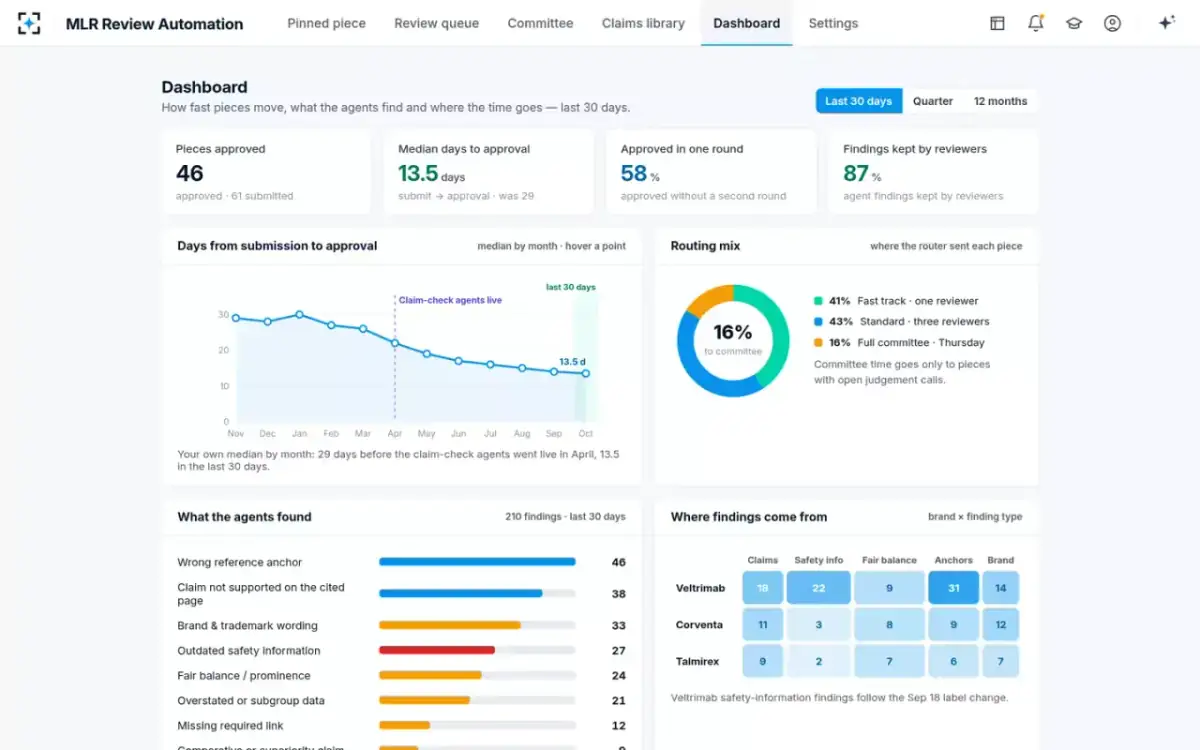Click 'Overstated or subgroup data' label
This screenshot has width=1200, height=750.
tap(251, 701)
